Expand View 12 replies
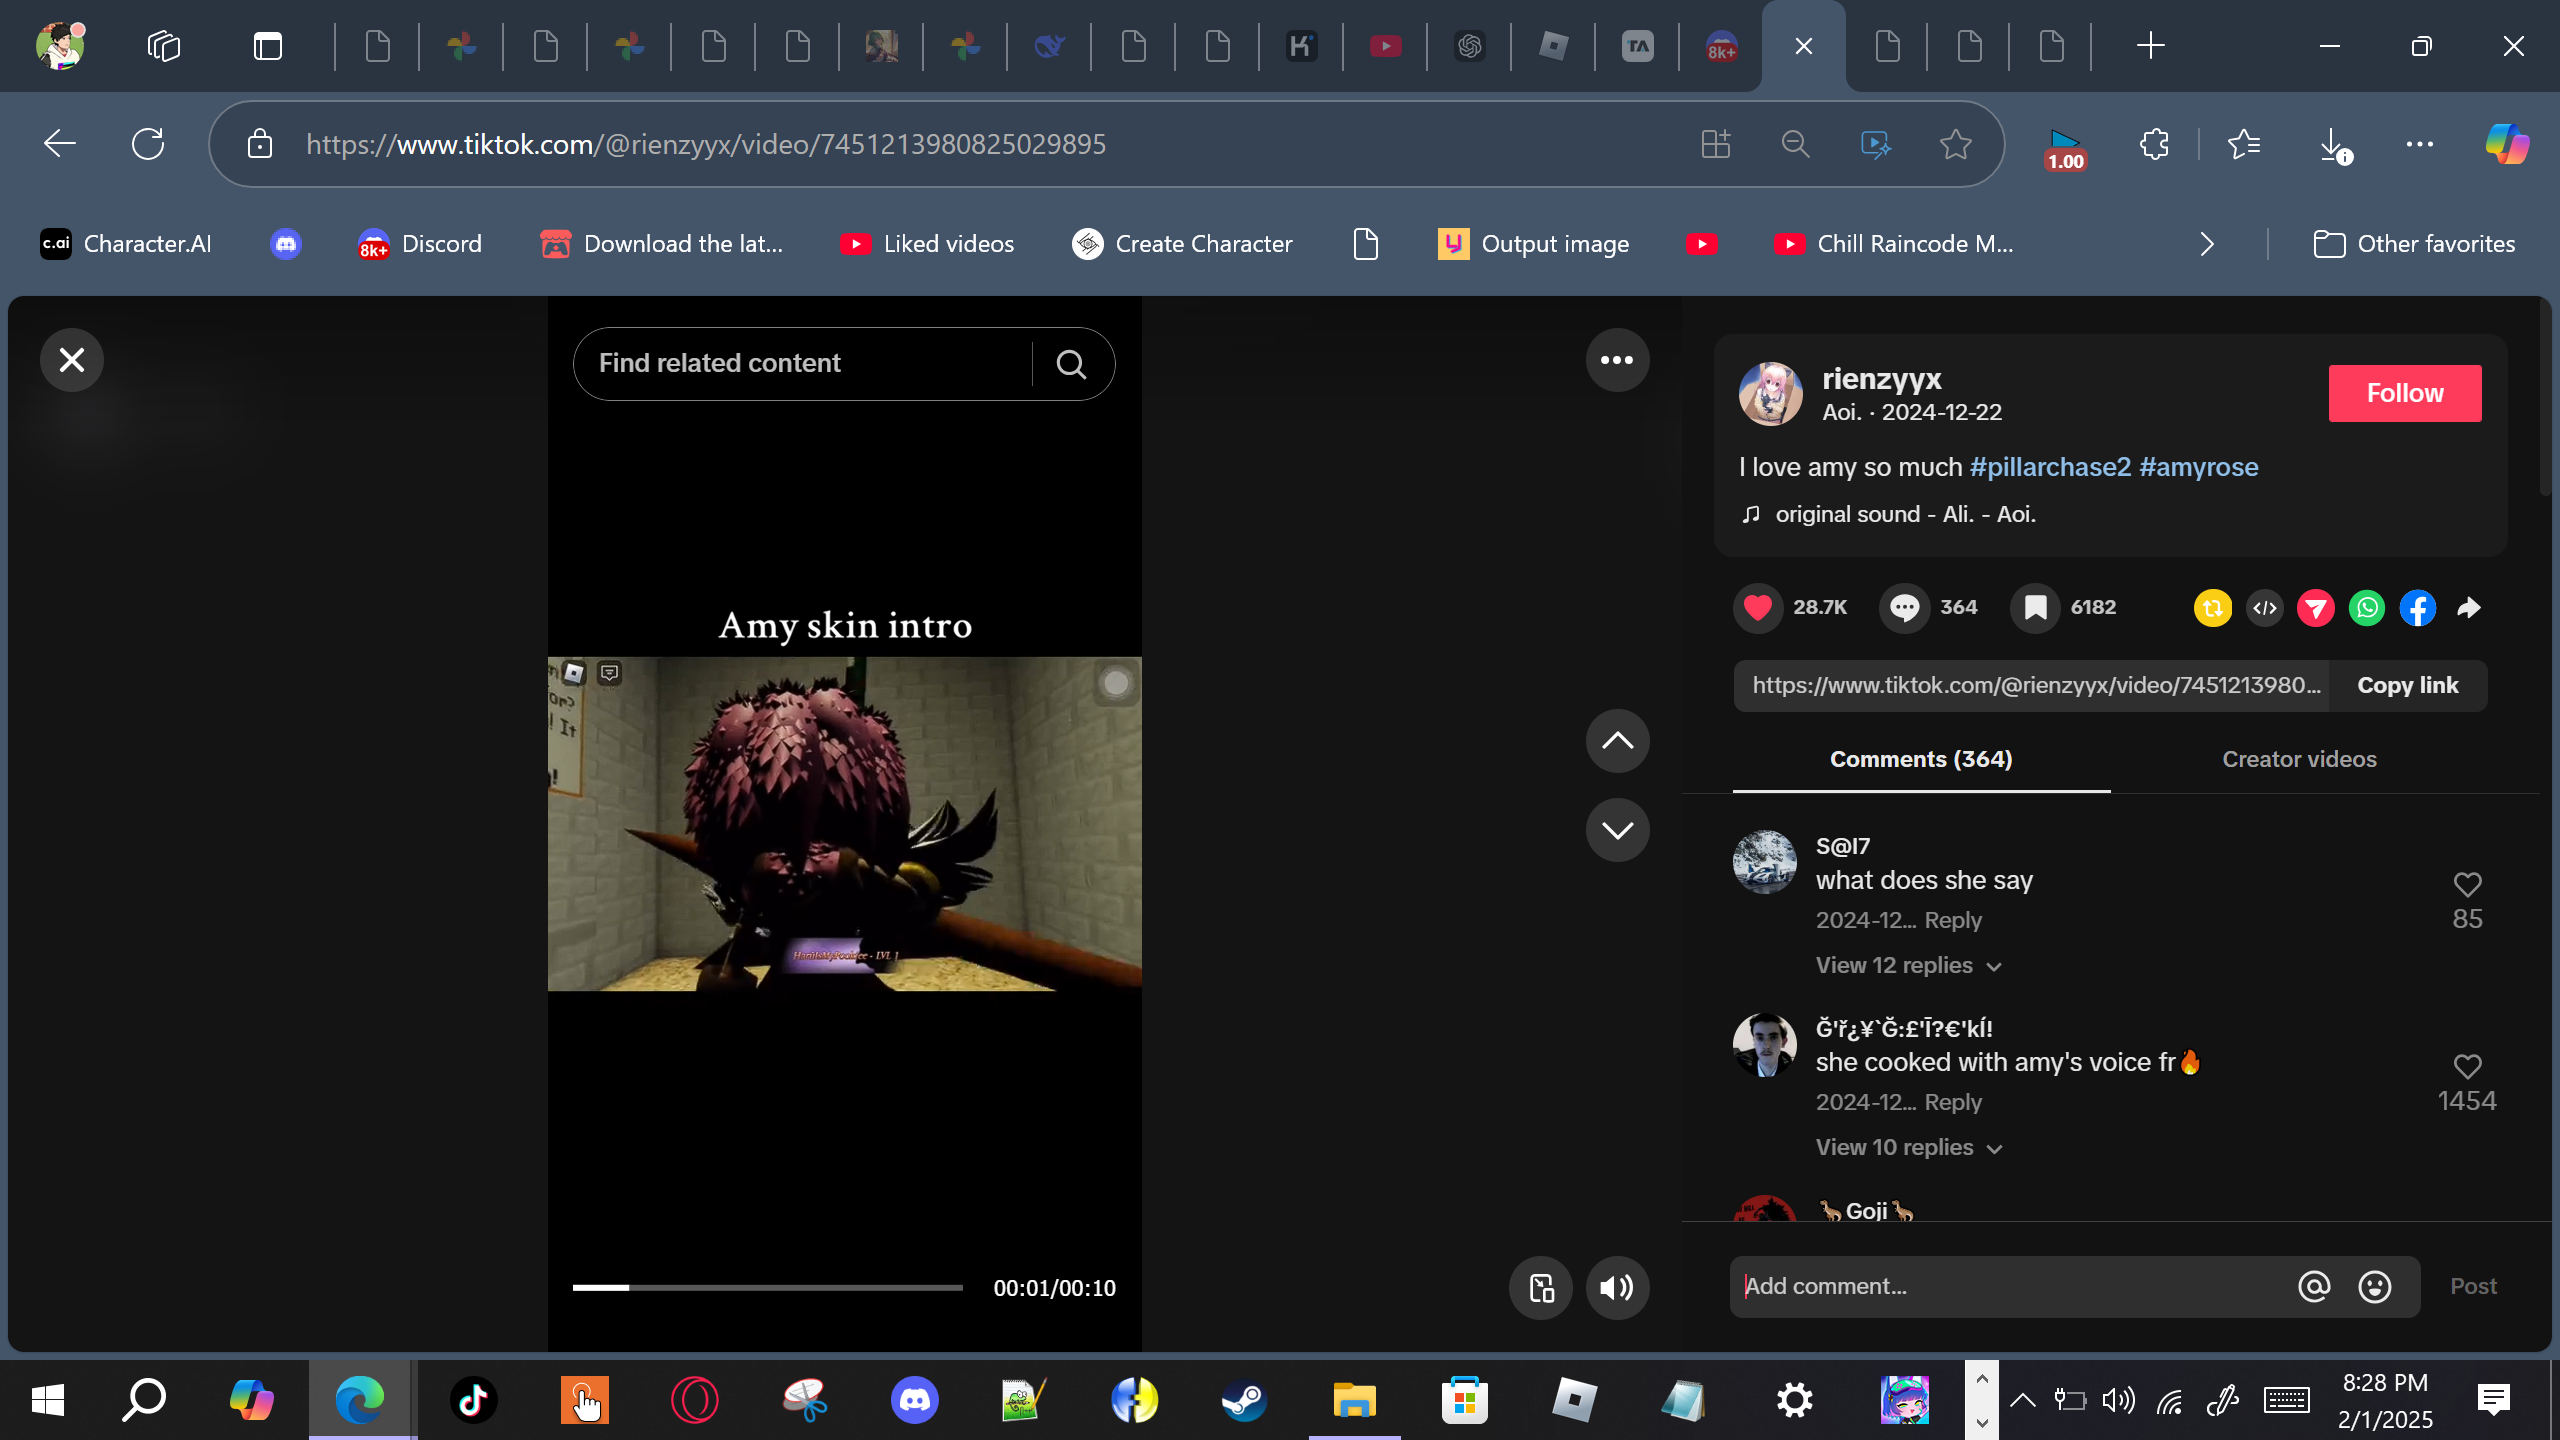Screen dimensions: 2560x1440 (x=1908, y=966)
